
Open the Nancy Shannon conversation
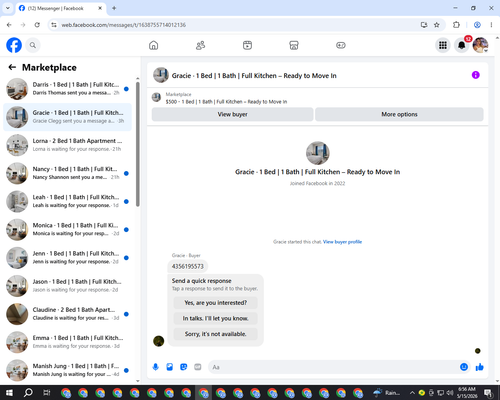click(67, 173)
